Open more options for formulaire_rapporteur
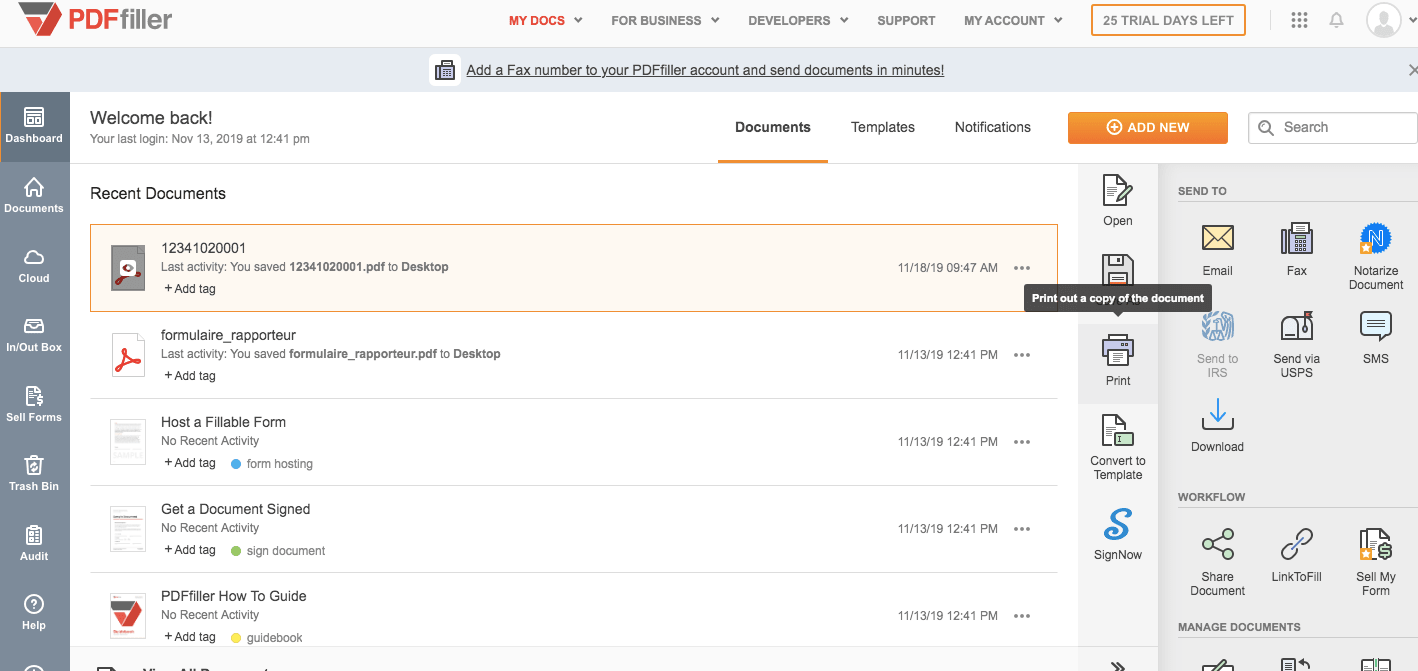1418x671 pixels. click(x=1021, y=355)
